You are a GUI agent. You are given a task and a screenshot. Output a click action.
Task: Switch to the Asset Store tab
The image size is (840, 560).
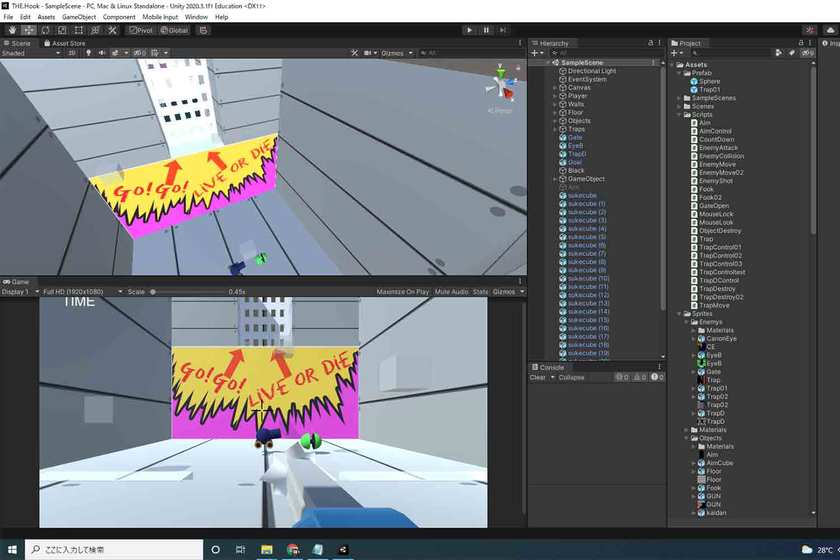point(68,43)
